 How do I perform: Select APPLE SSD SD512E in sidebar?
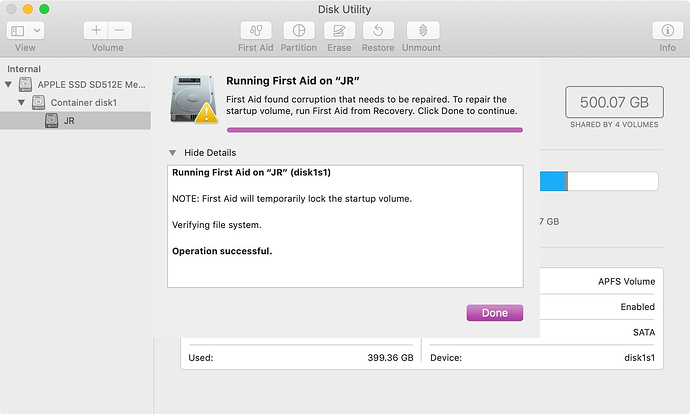pos(91,84)
